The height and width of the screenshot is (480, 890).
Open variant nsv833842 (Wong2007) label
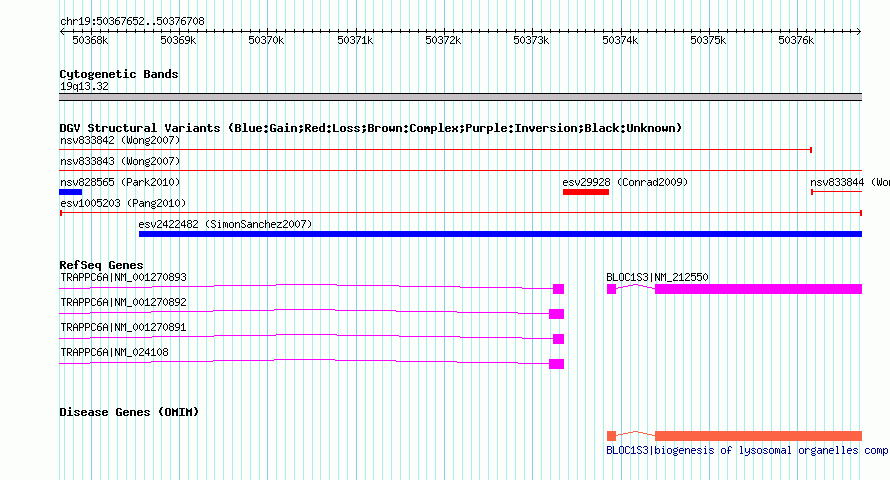[x=120, y=140]
